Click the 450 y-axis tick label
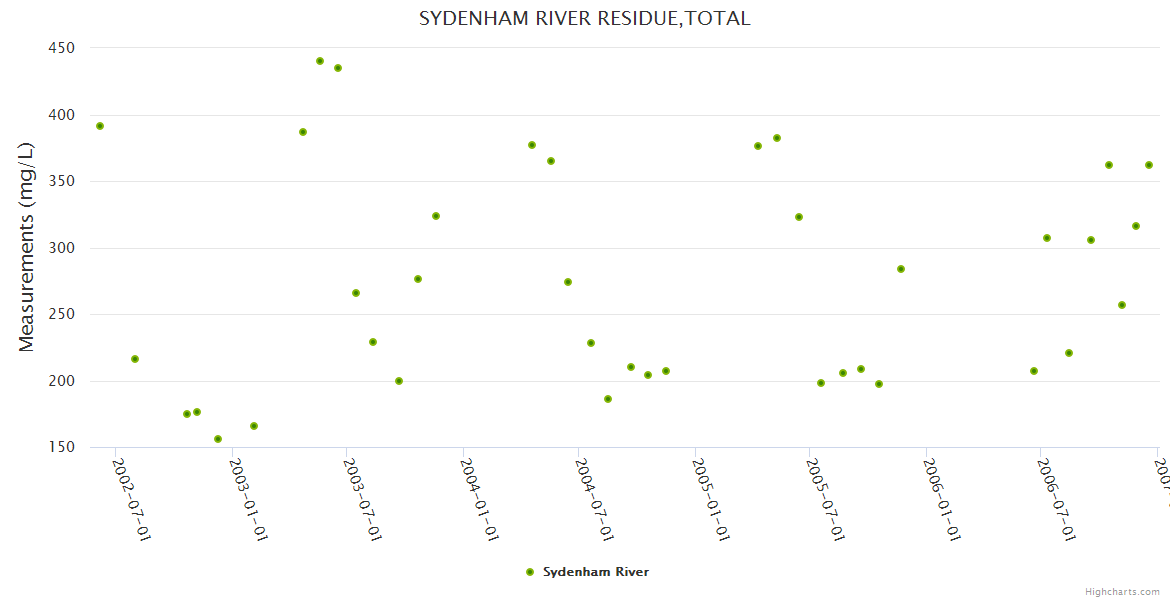 (x=61, y=48)
